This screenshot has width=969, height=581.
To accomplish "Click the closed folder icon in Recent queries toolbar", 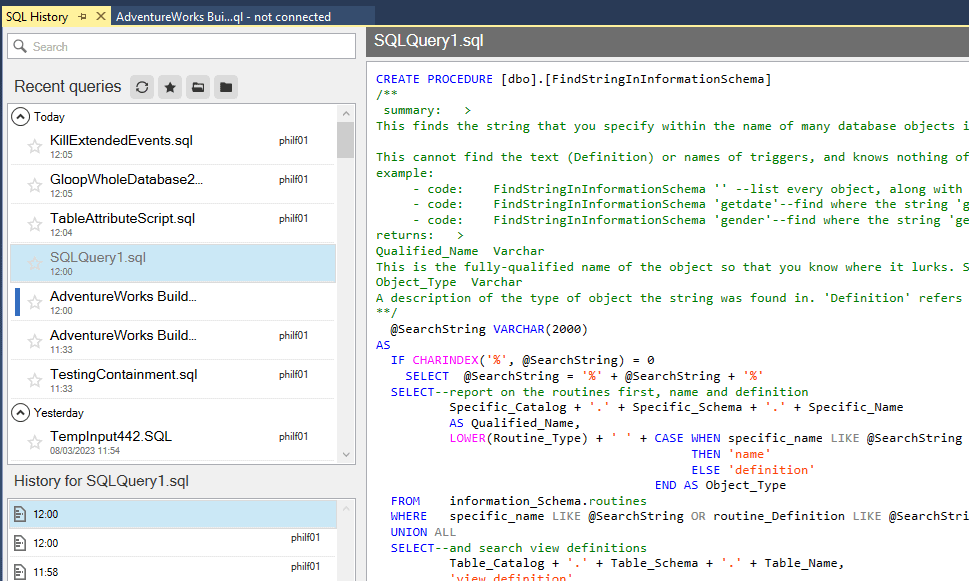I will (224, 87).
